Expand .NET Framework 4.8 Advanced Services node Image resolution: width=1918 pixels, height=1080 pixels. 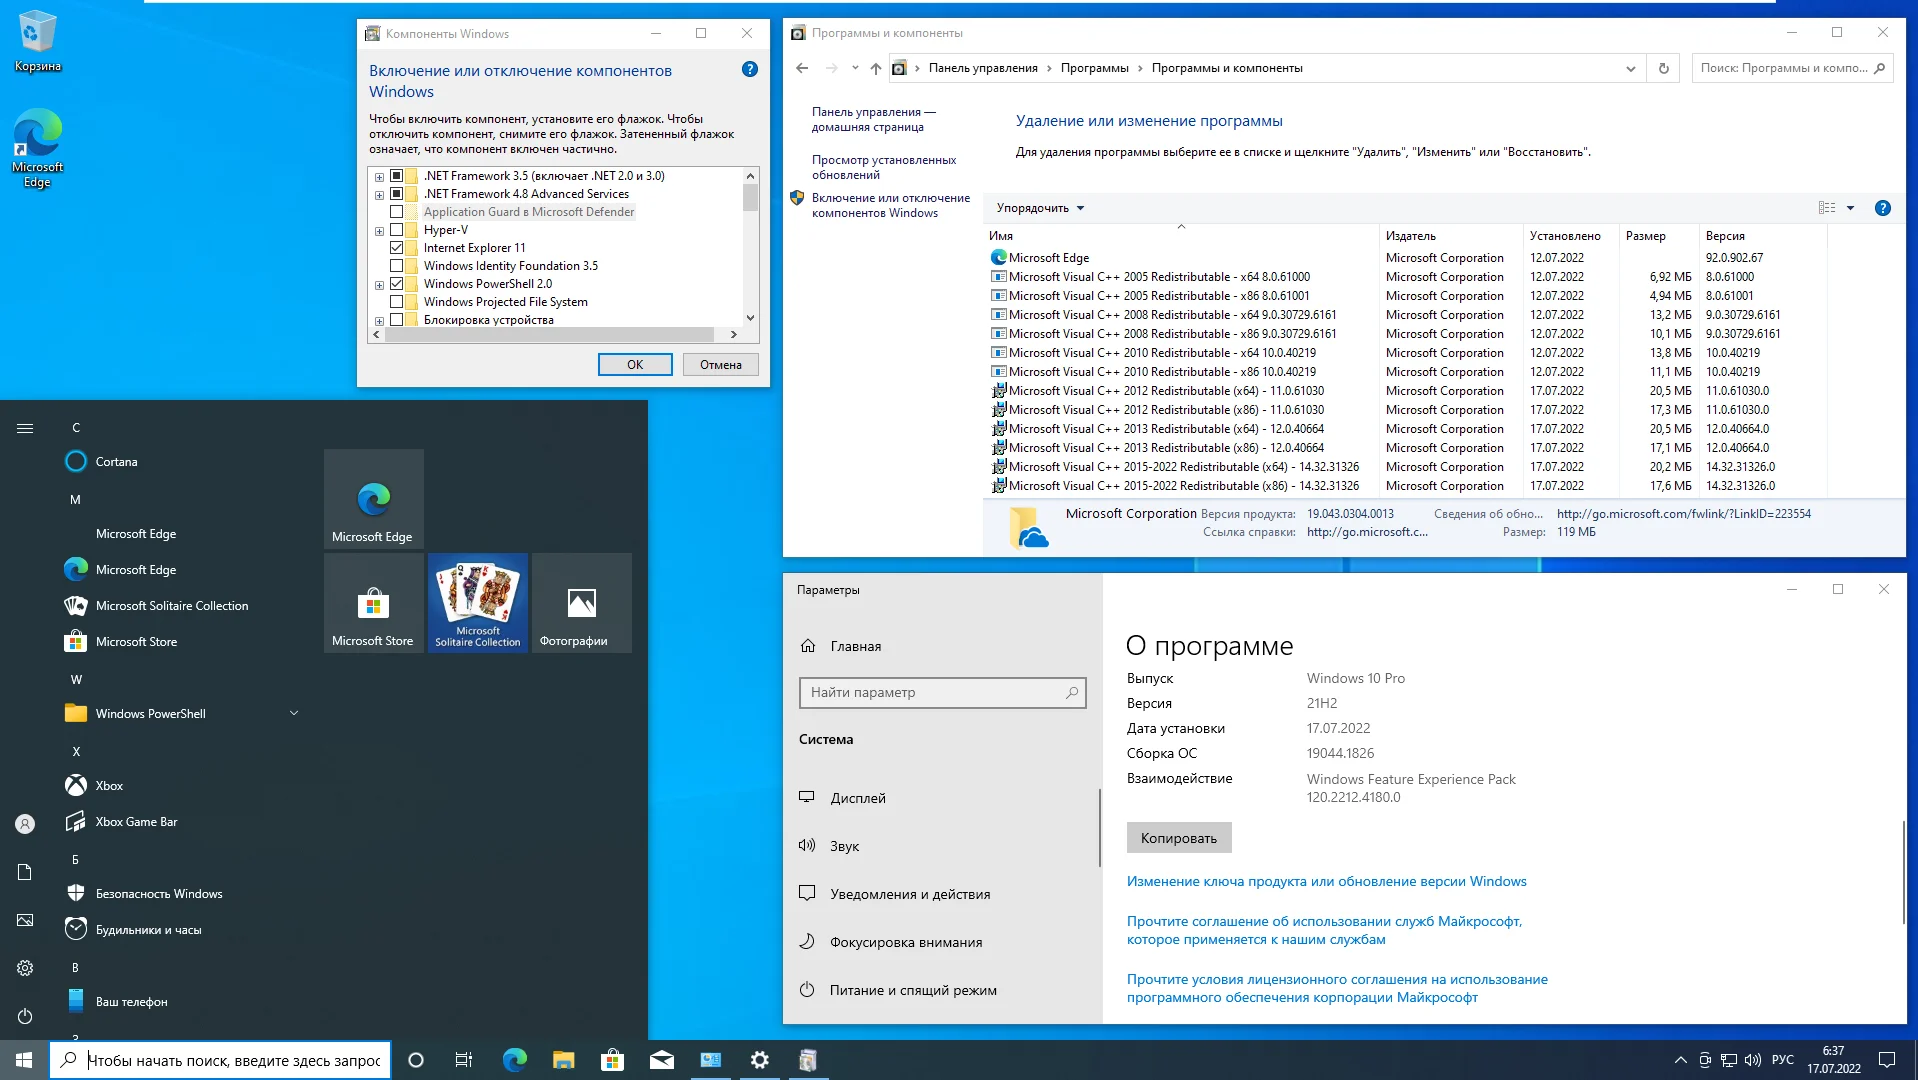(379, 195)
